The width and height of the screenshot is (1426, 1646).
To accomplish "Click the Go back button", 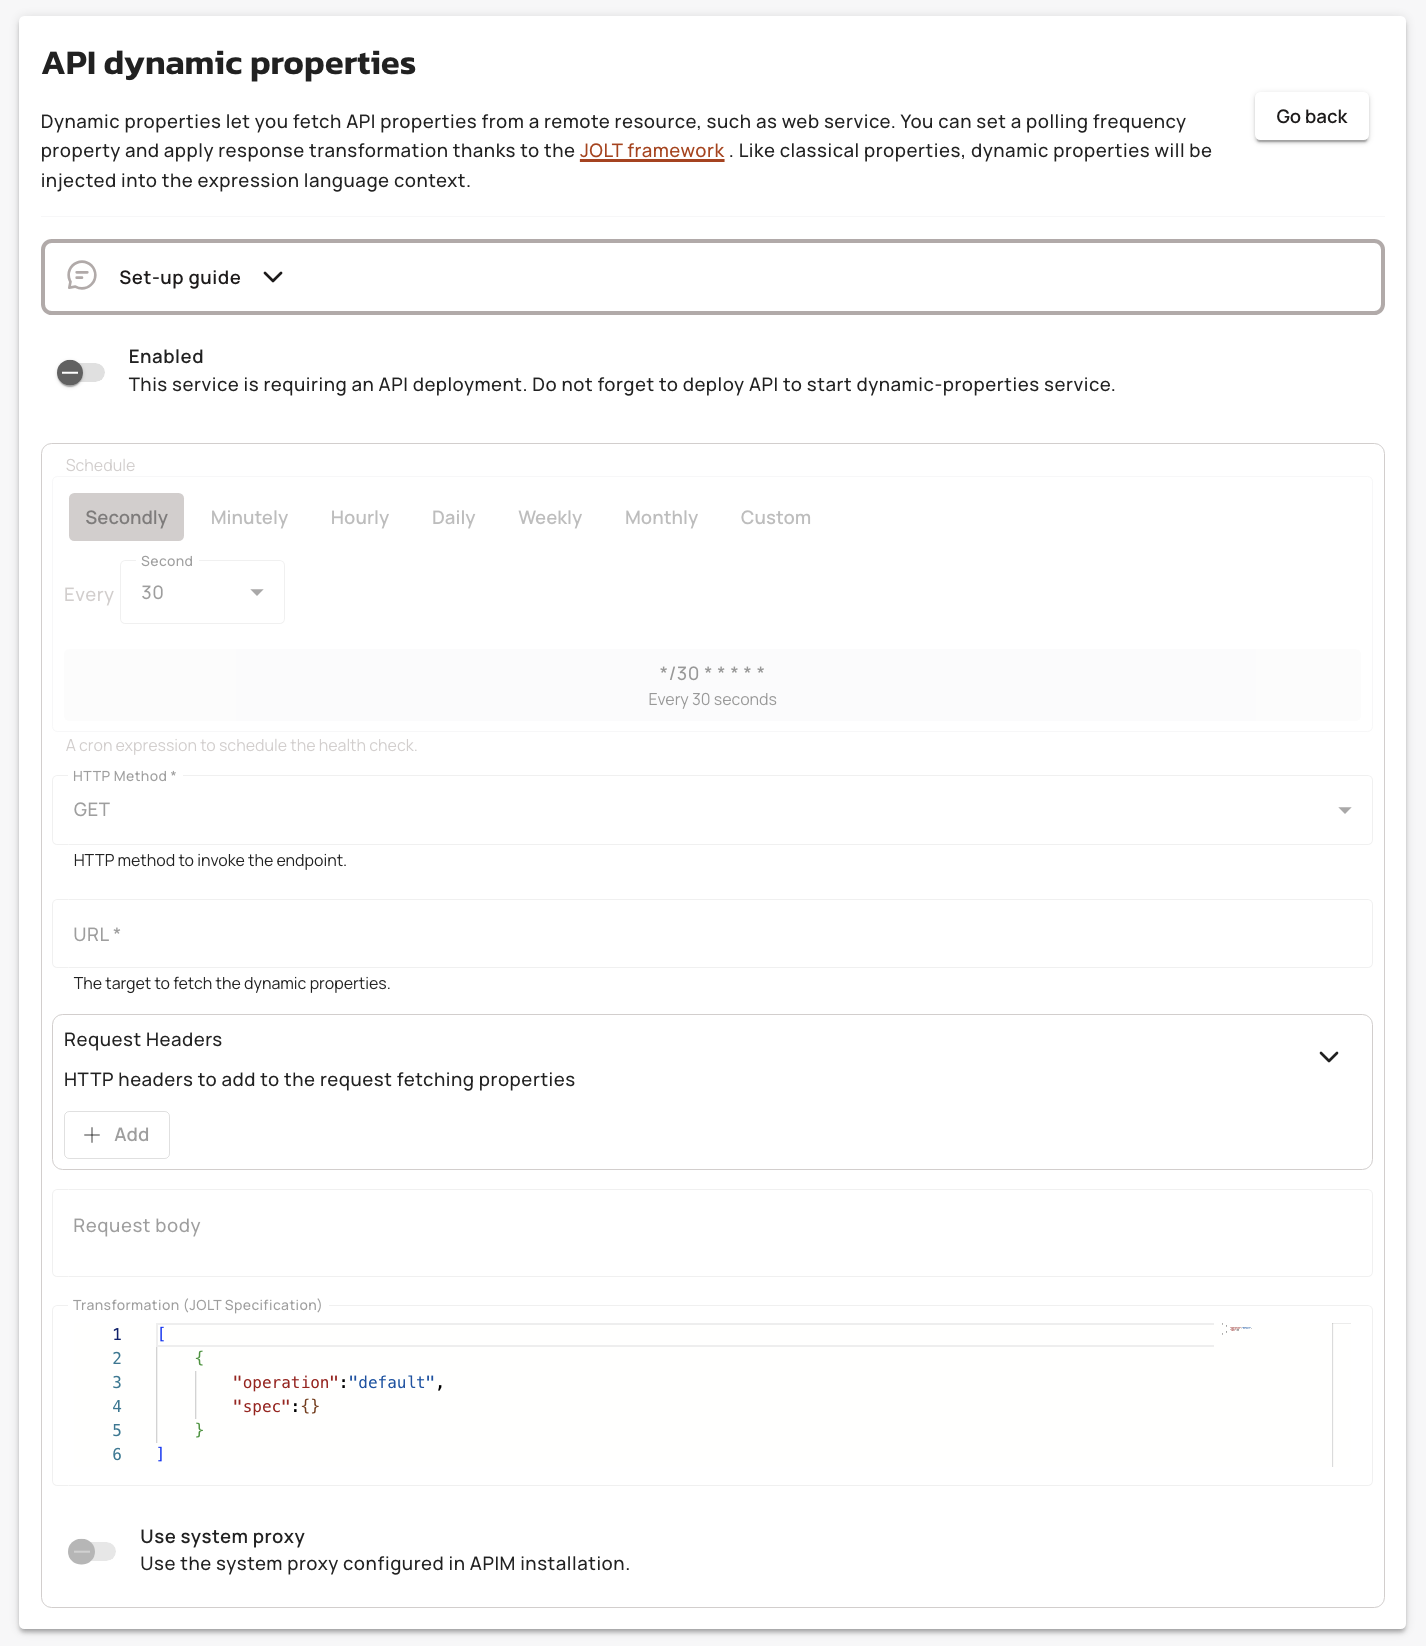I will [1311, 117].
